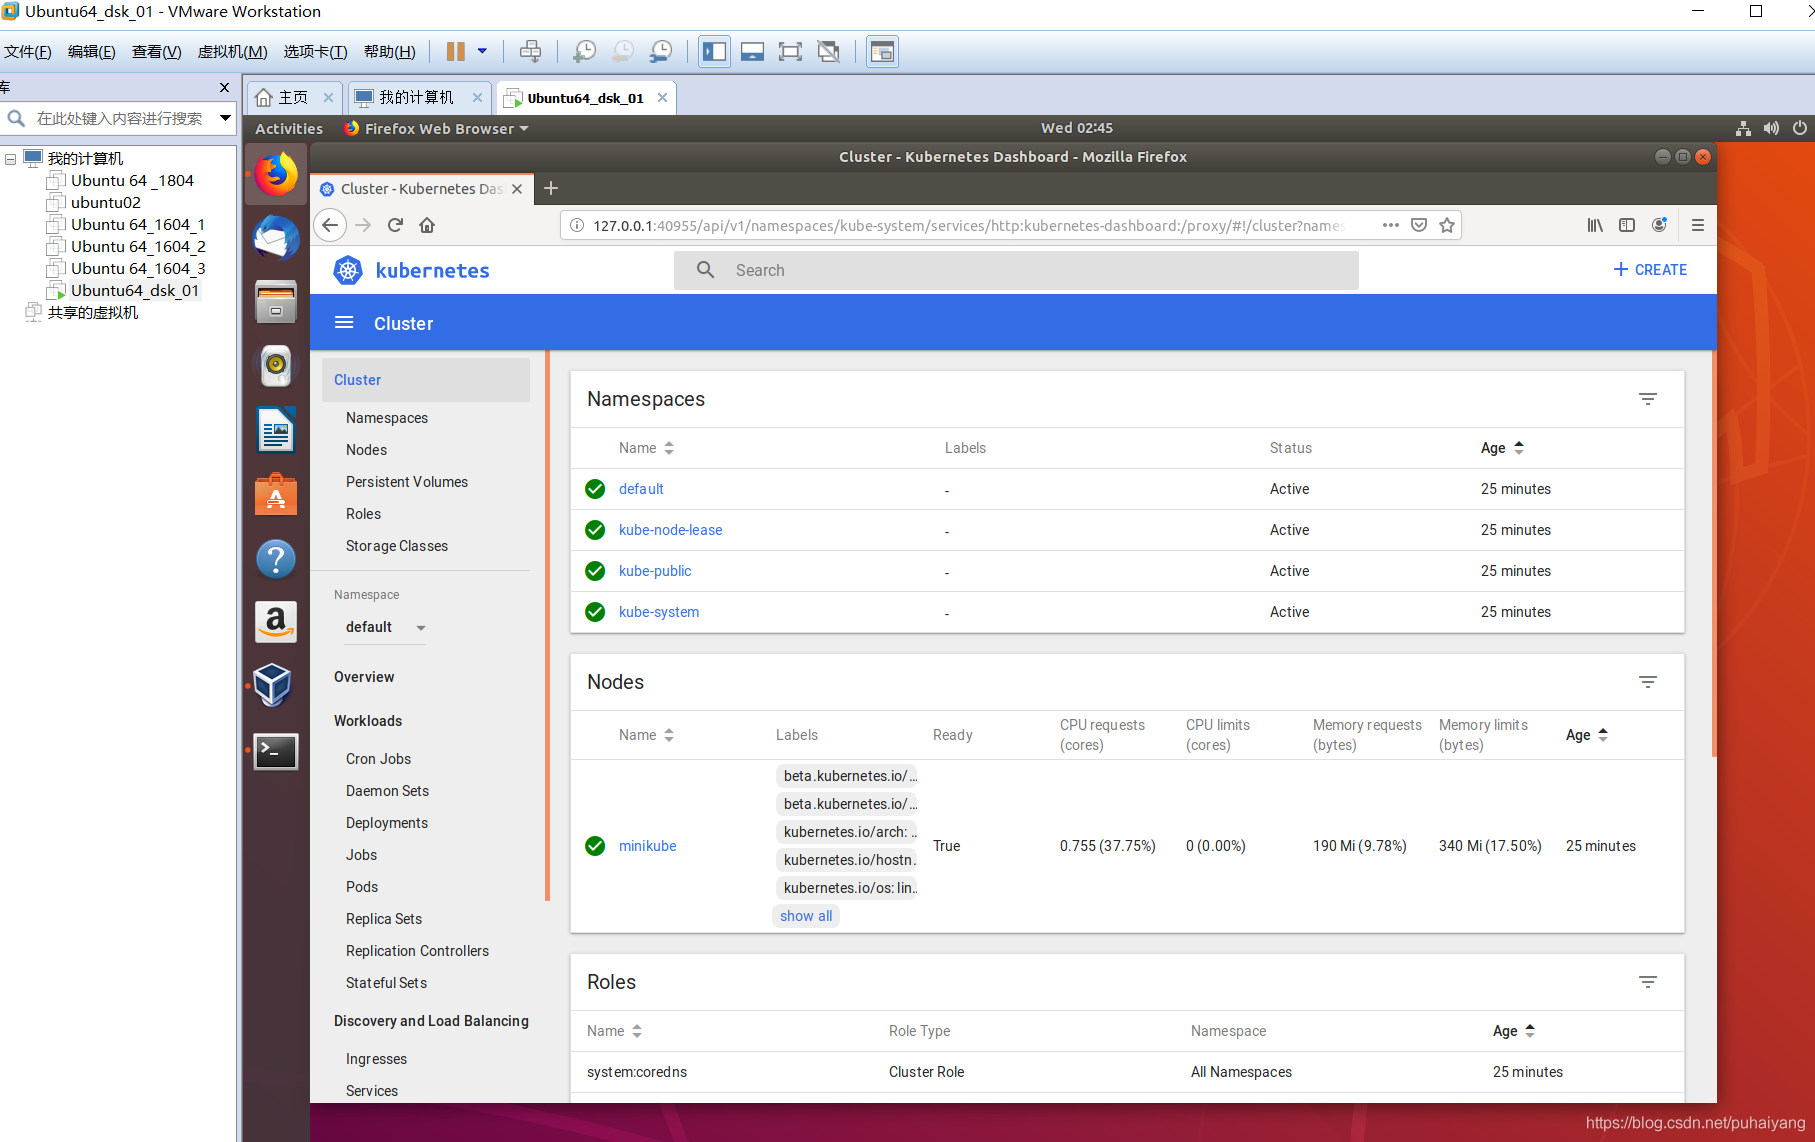Sort Namespaces by Age
This screenshot has width=1815, height=1142.
pos(1502,448)
